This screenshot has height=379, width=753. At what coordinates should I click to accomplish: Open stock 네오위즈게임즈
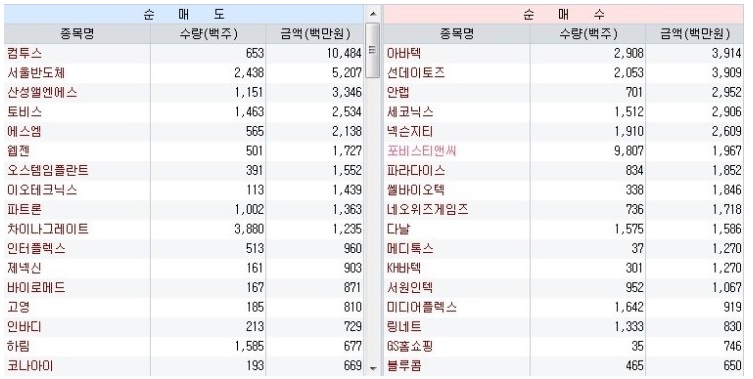[427, 209]
